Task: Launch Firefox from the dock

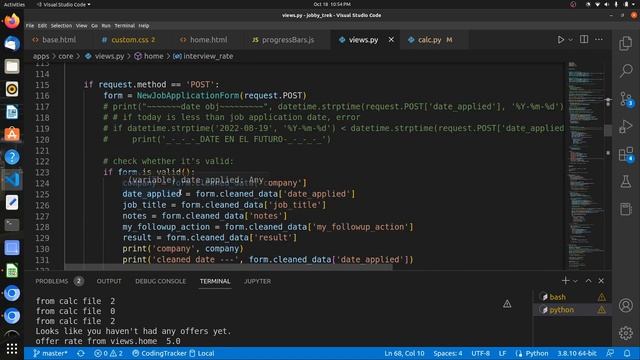Action: [12, 21]
